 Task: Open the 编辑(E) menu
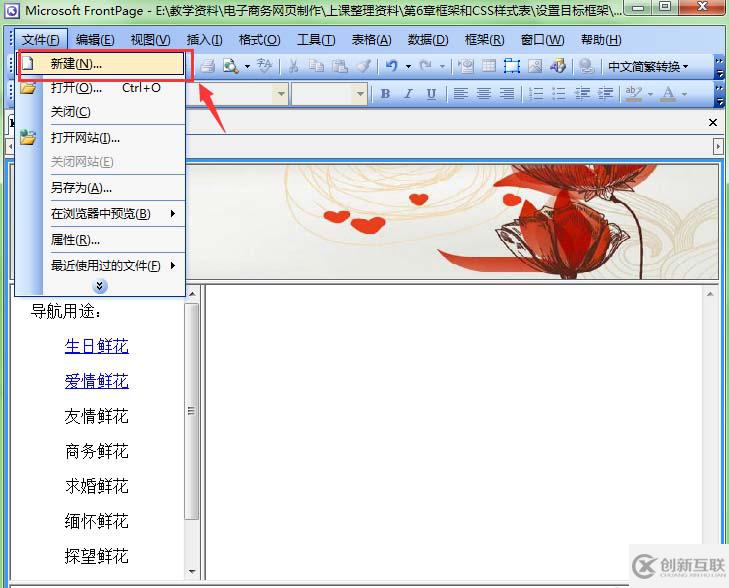pyautogui.click(x=95, y=40)
